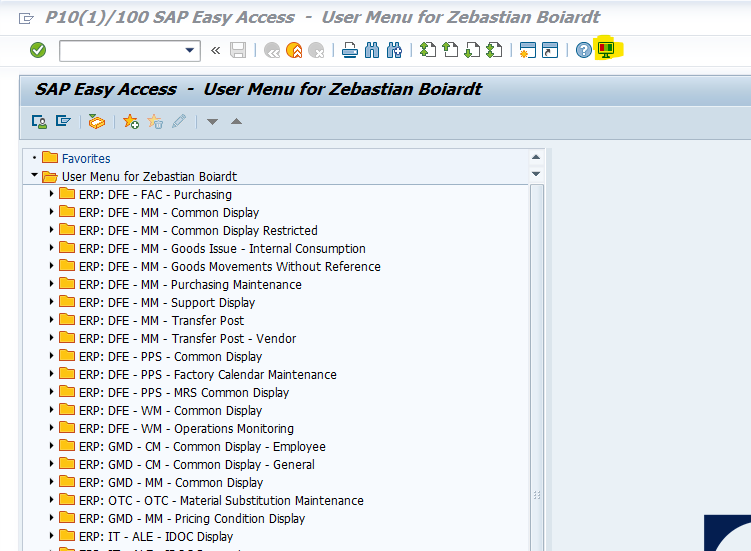The width and height of the screenshot is (751, 551).
Task: Click the orange Exit icon
Action: pyautogui.click(x=294, y=50)
